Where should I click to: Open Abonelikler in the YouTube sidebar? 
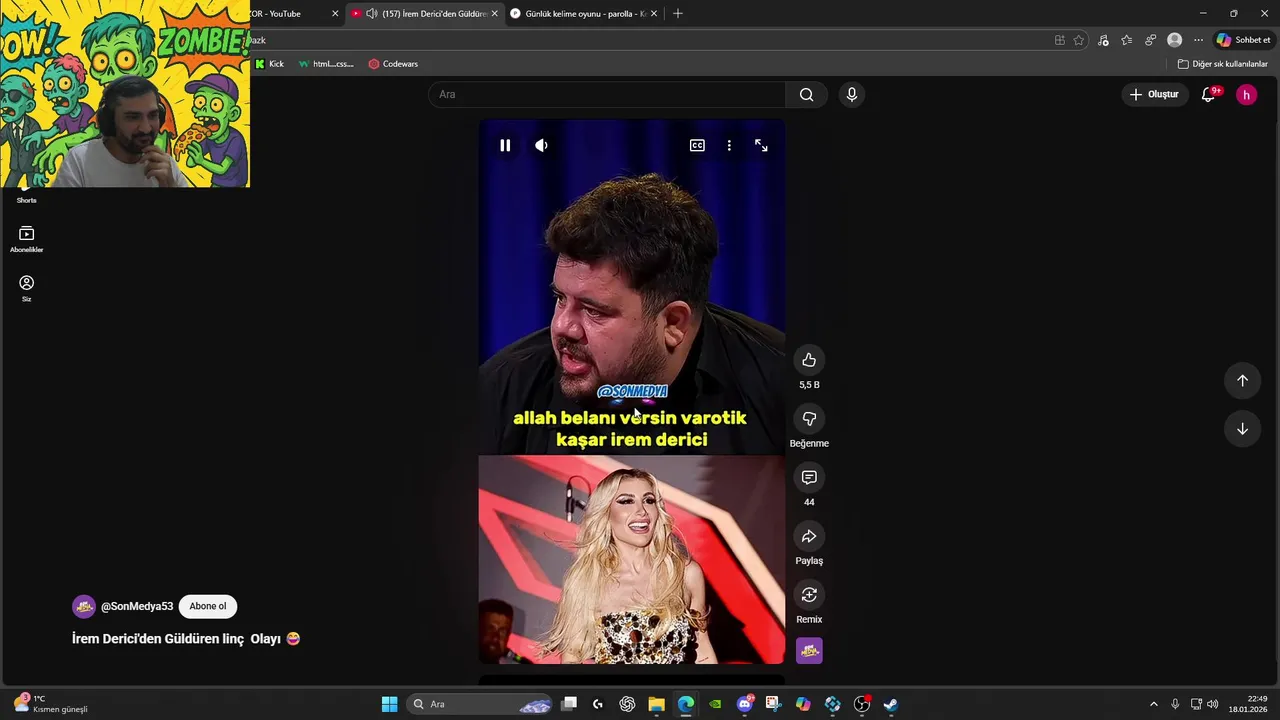(x=26, y=239)
